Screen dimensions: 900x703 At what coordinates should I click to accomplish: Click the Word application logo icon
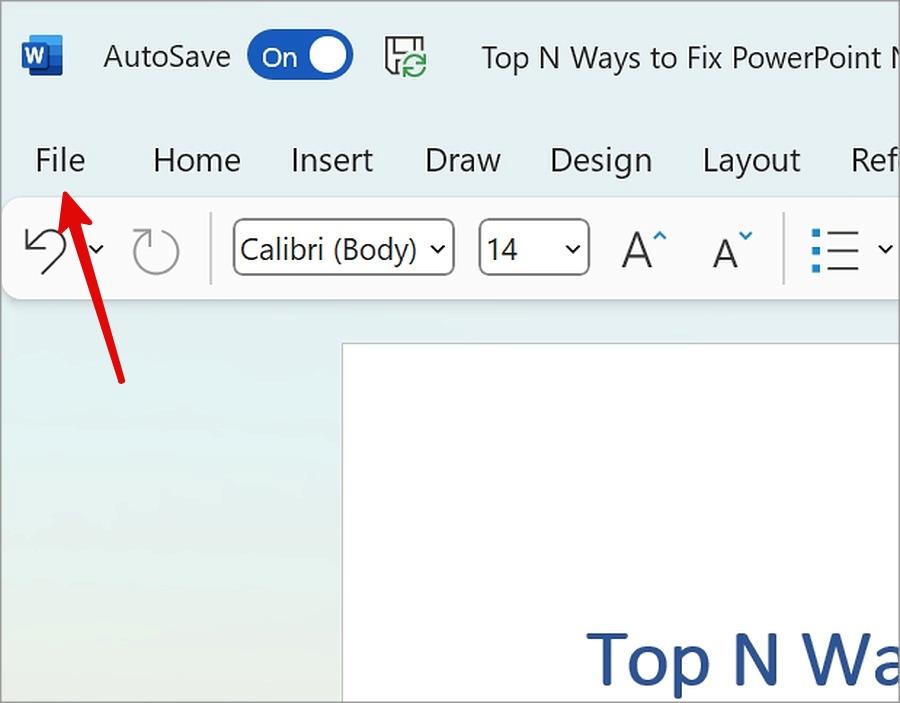[x=41, y=56]
